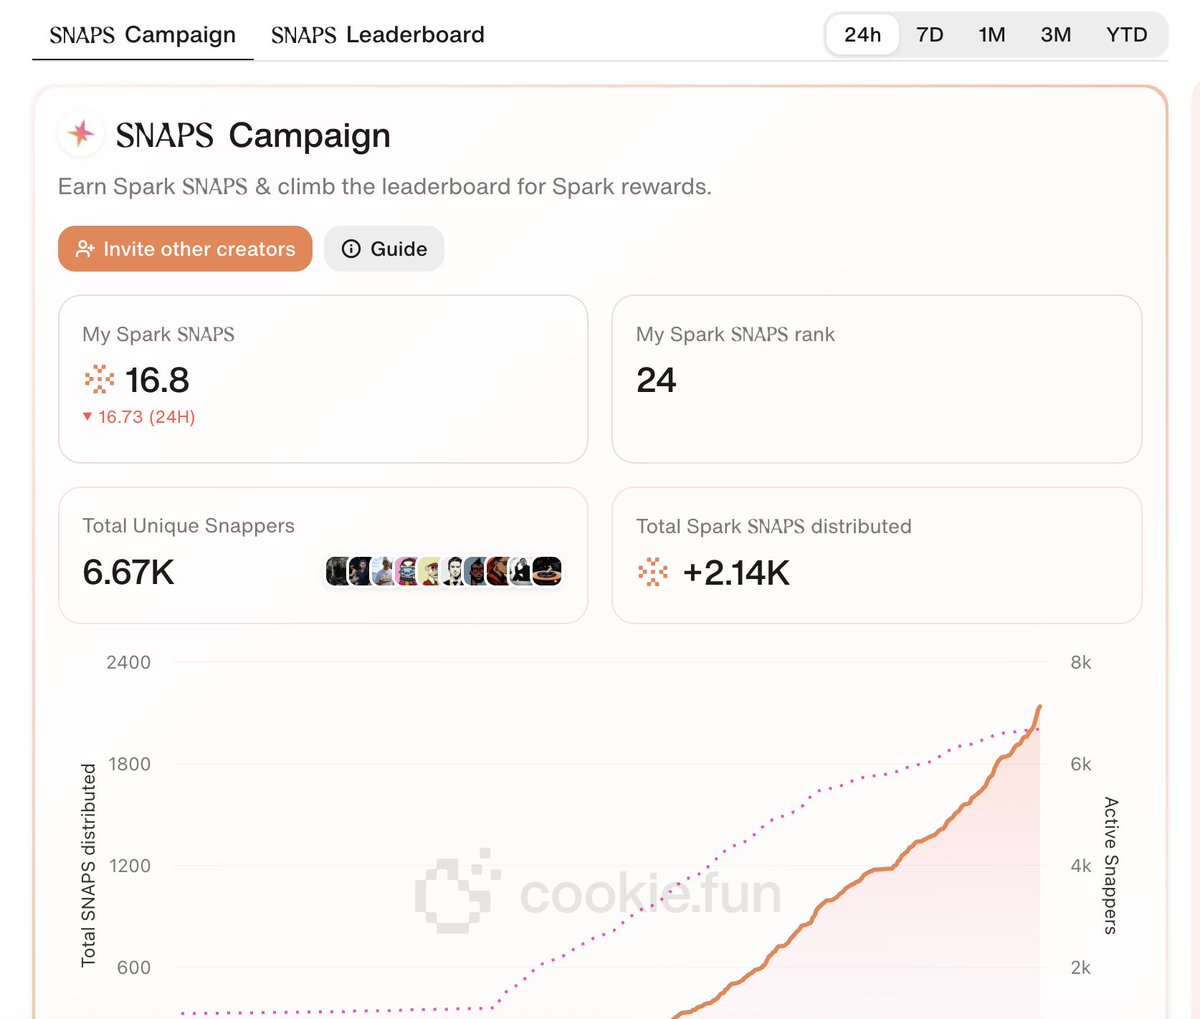1200x1019 pixels.
Task: Click the 1200 left axis label
Action: click(x=129, y=866)
